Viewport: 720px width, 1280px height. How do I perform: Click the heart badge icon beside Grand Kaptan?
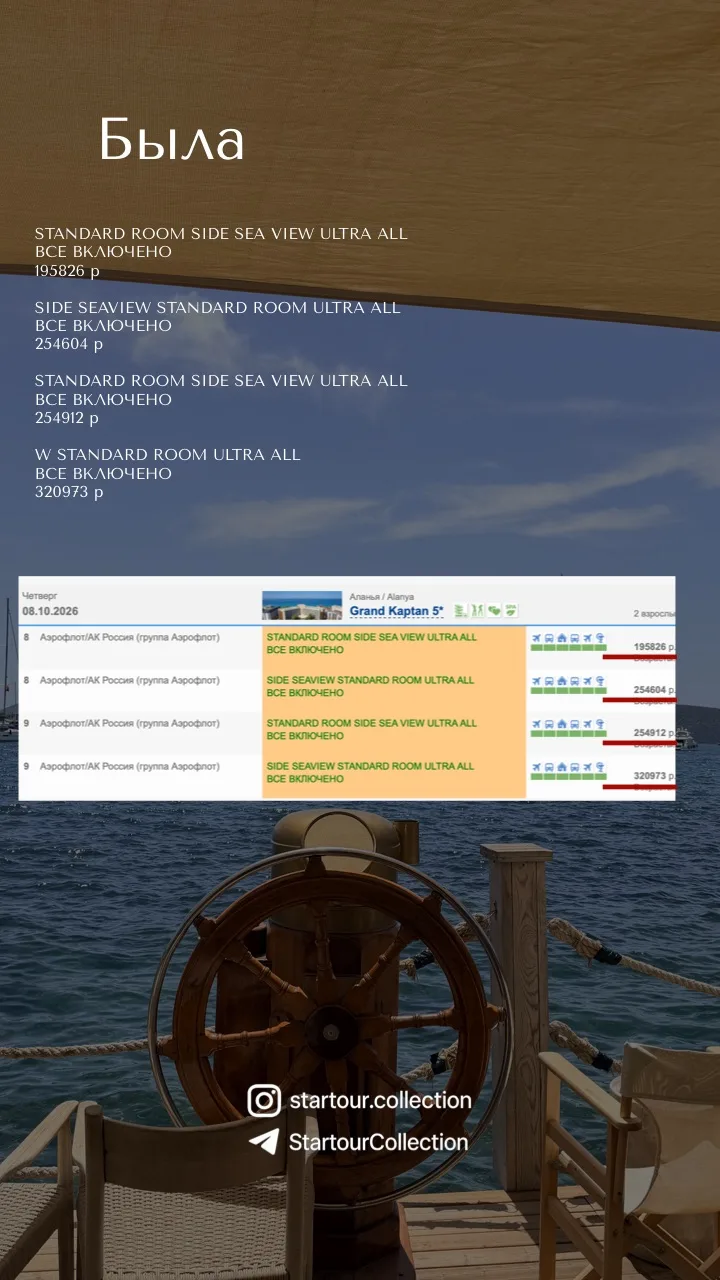coord(494,611)
